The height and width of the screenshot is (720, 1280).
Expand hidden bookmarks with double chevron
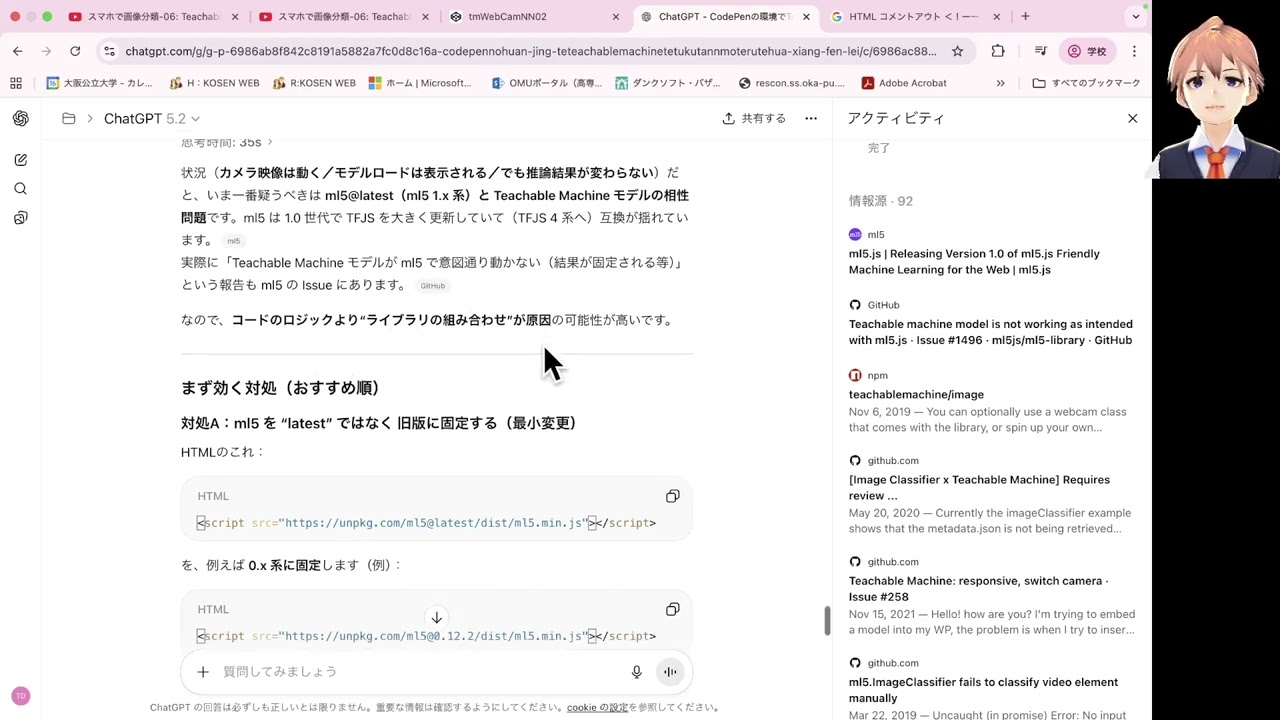point(1000,83)
